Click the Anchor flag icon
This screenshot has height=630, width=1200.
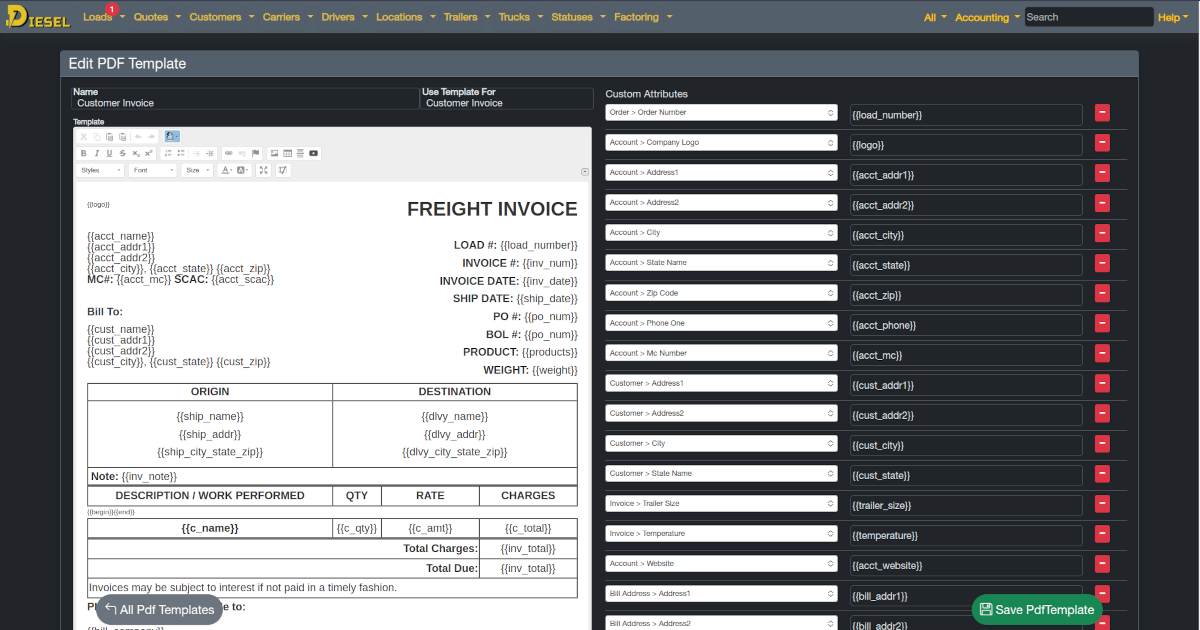pyautogui.click(x=255, y=153)
